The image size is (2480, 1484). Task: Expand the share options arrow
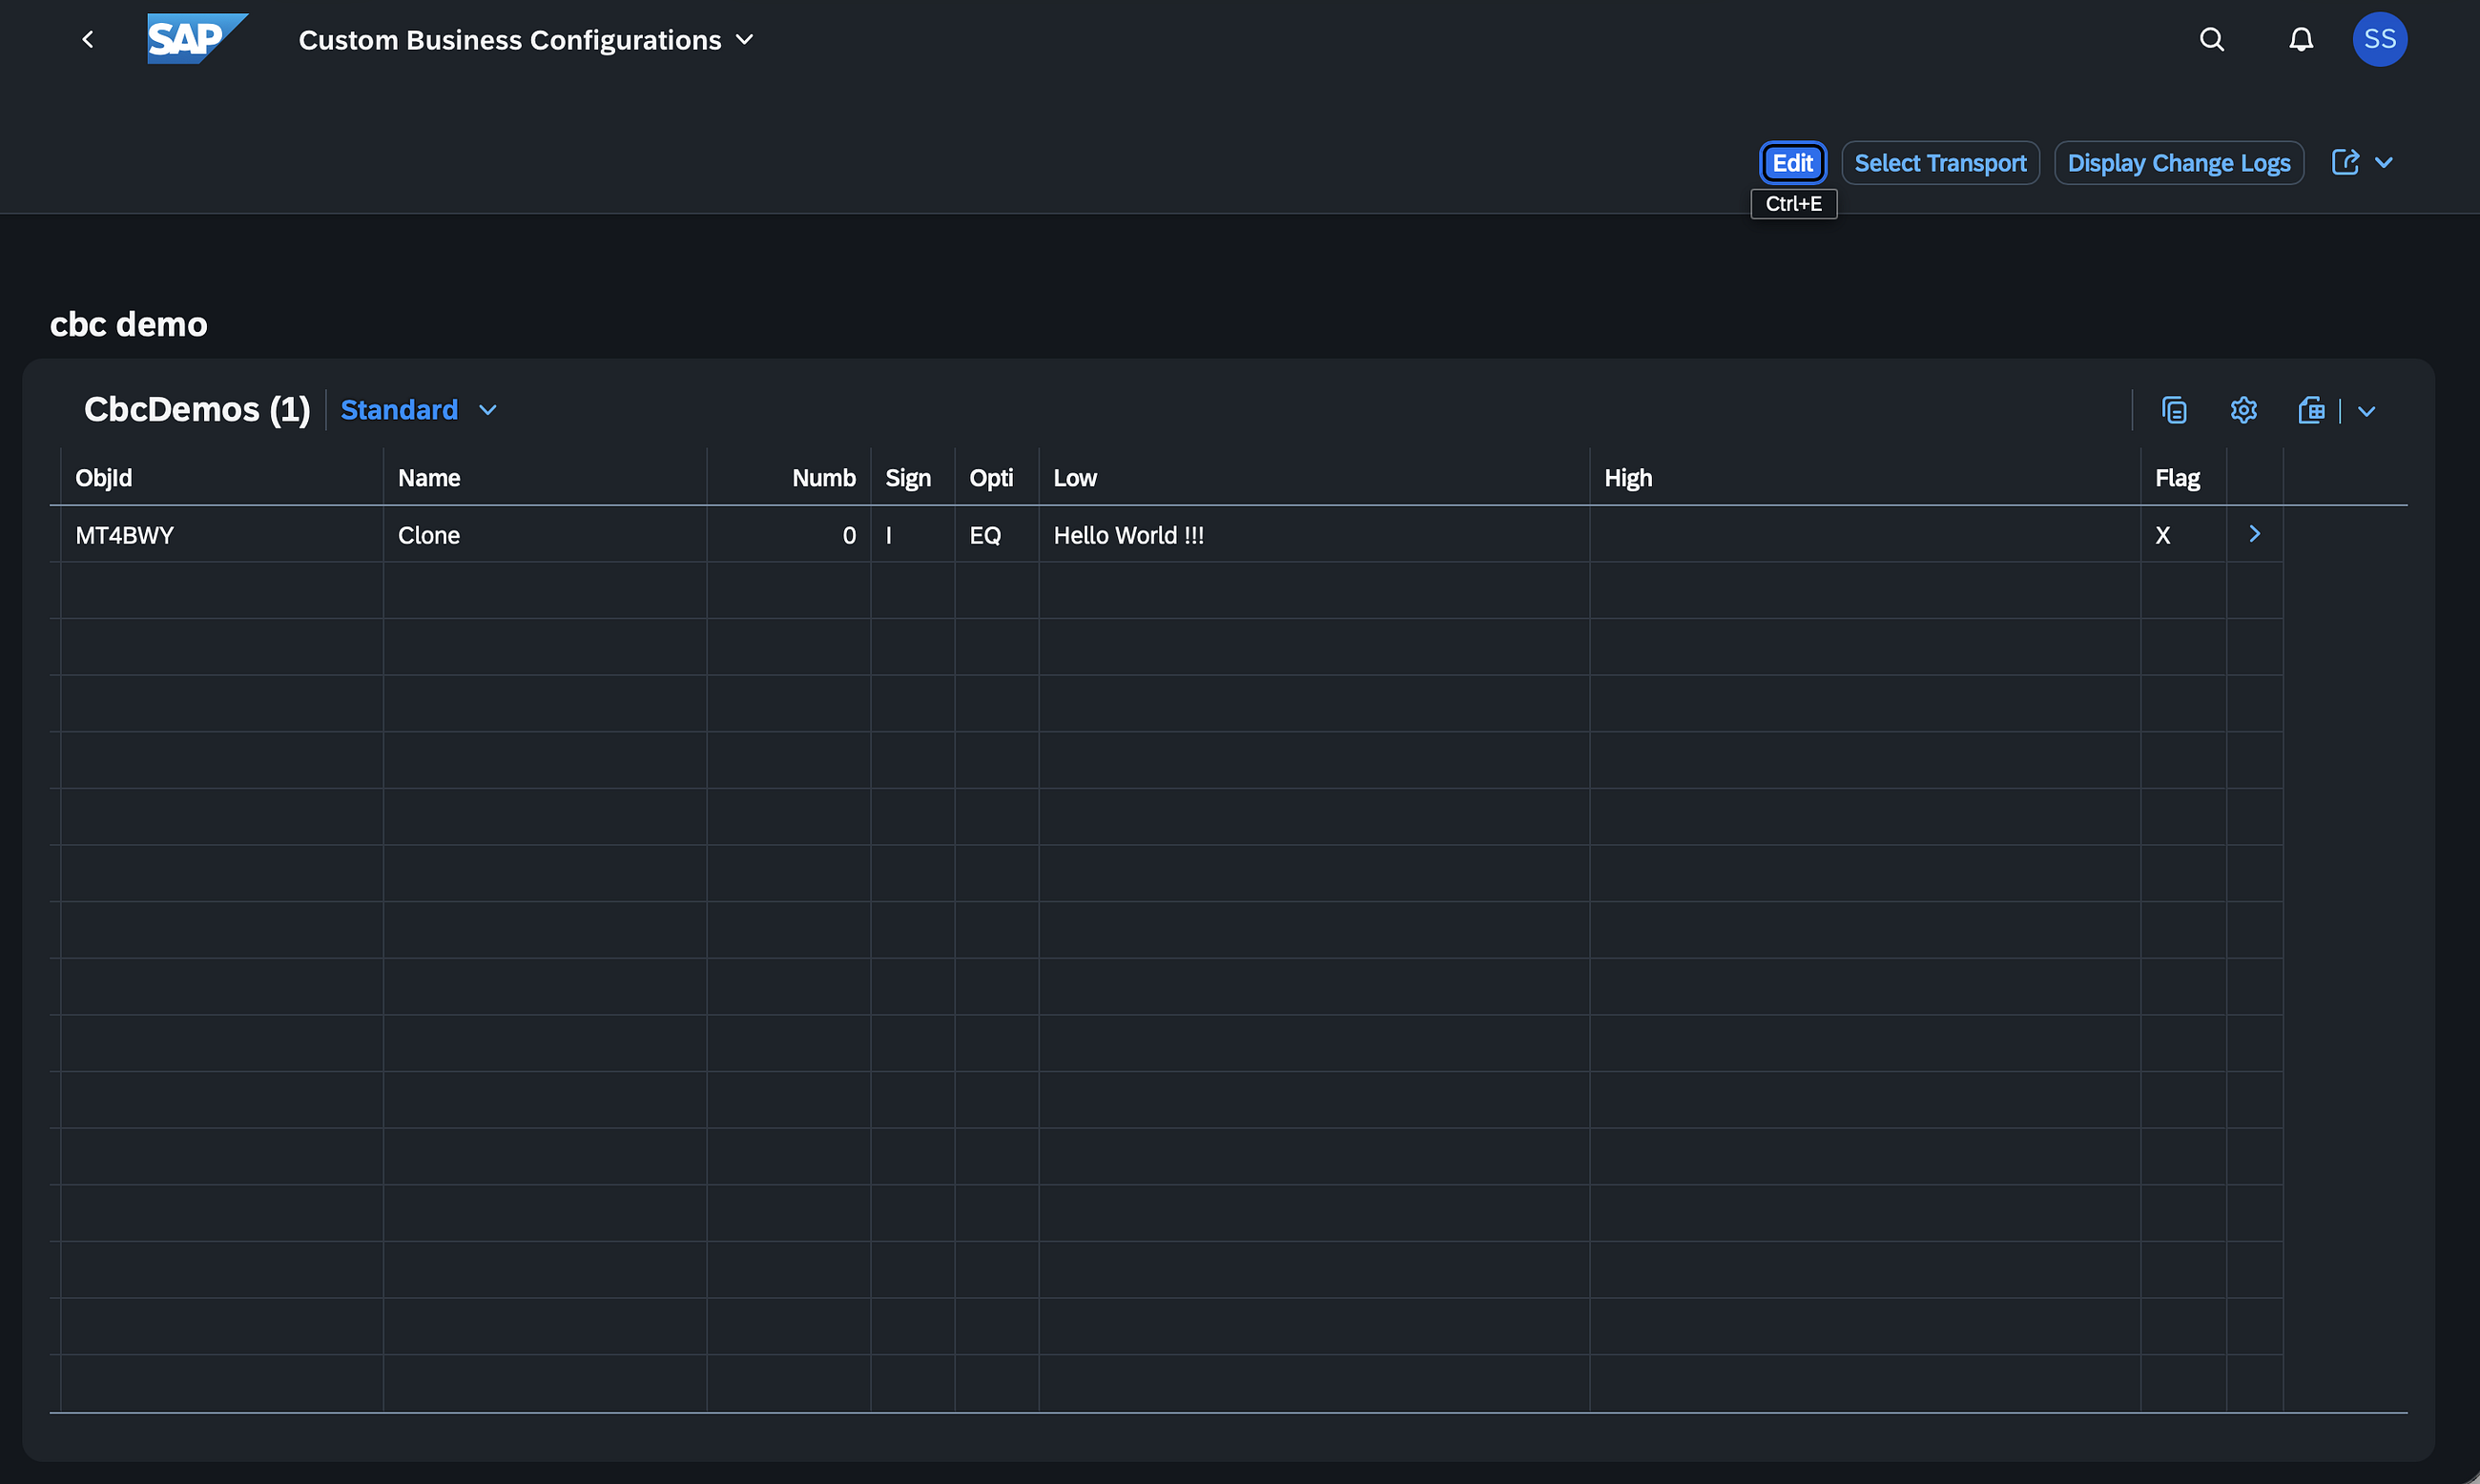tap(2384, 163)
